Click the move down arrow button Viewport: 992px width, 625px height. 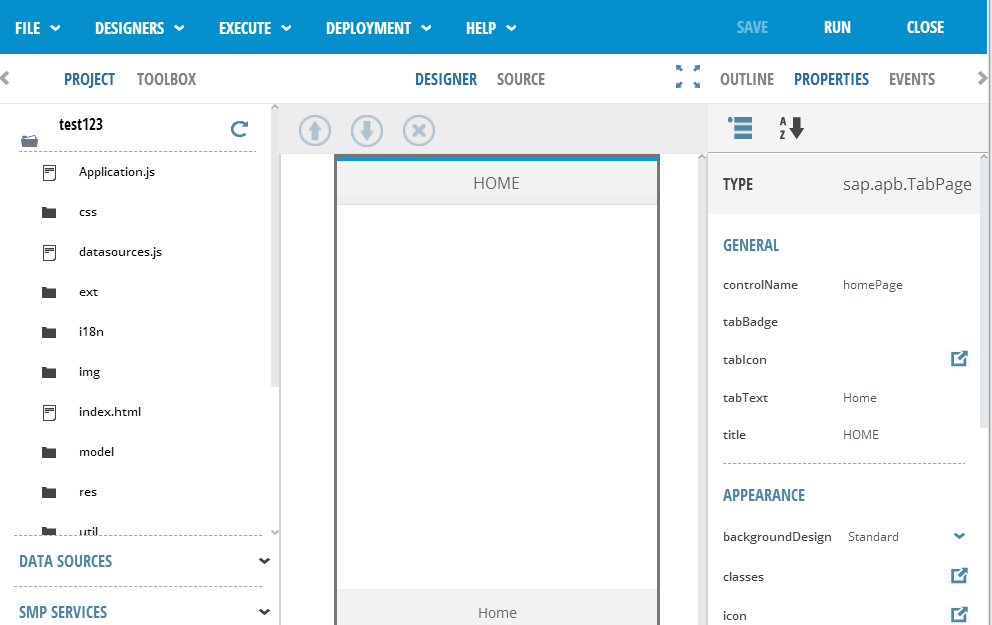tap(367, 131)
